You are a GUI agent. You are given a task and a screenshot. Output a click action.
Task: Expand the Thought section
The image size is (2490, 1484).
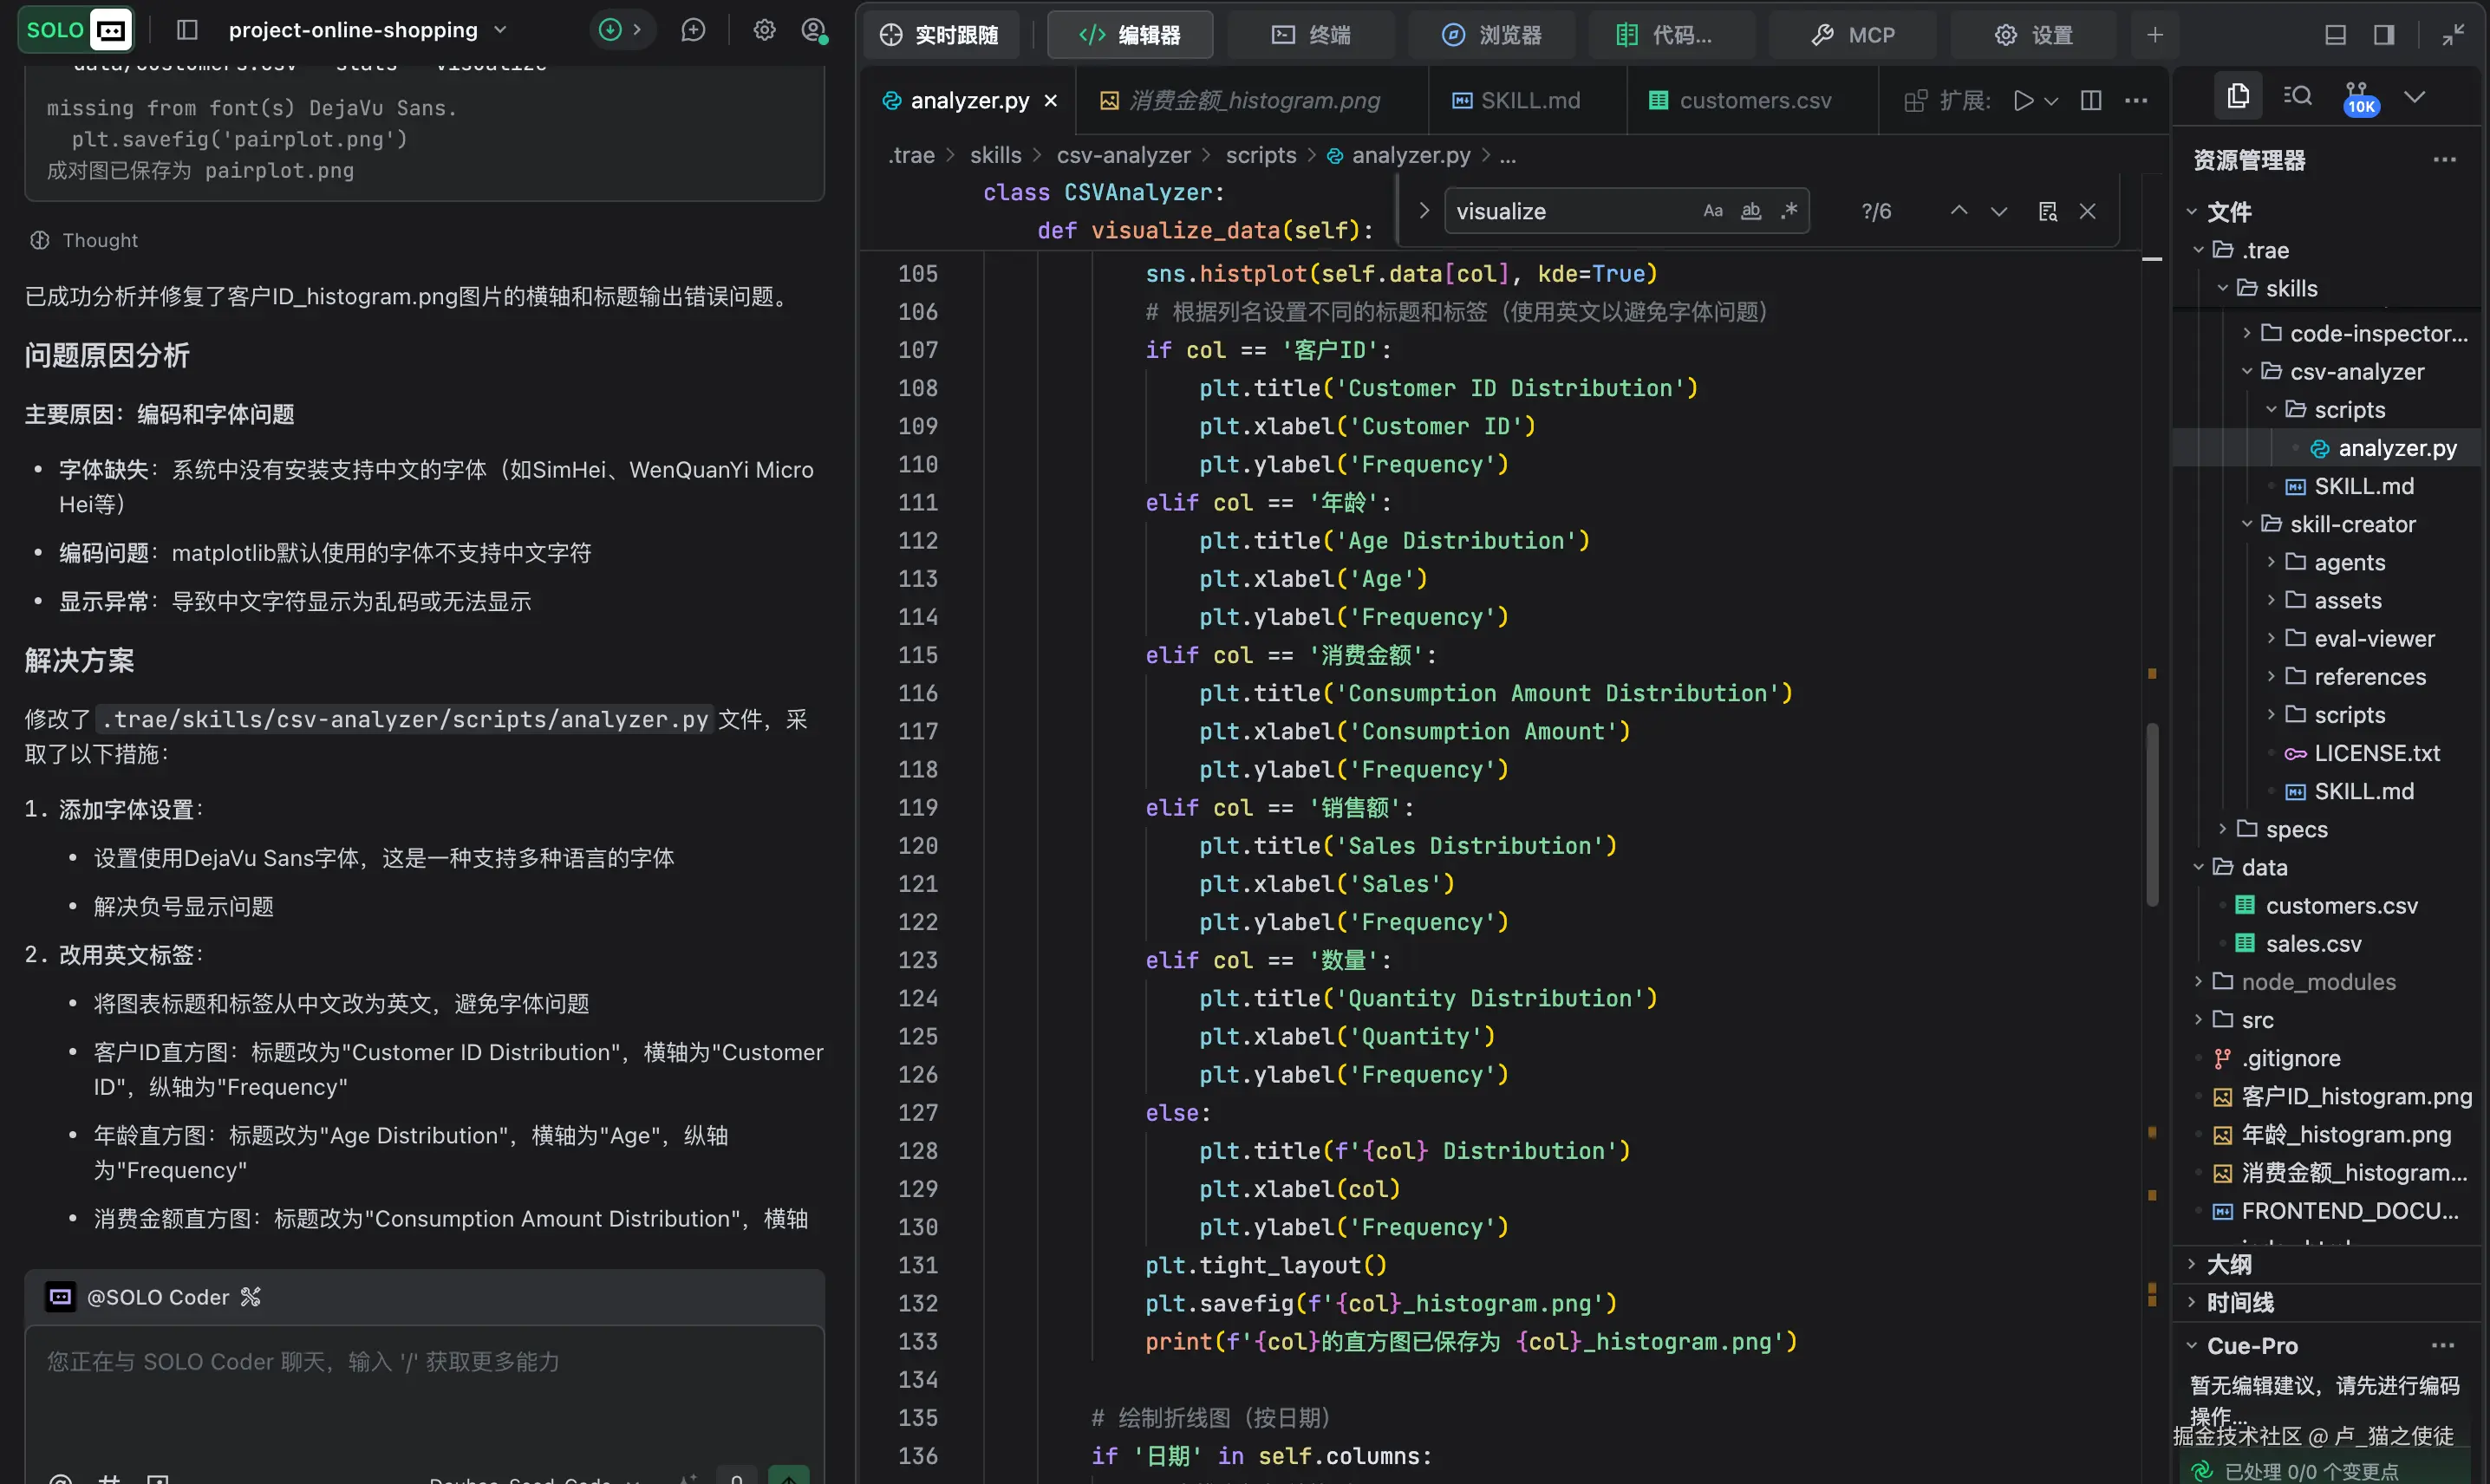click(x=99, y=240)
